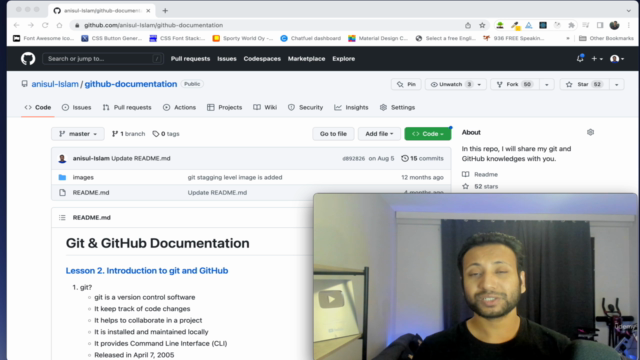The image size is (640, 360).
Task: Switch to the Issues tab
Action: coord(77,107)
